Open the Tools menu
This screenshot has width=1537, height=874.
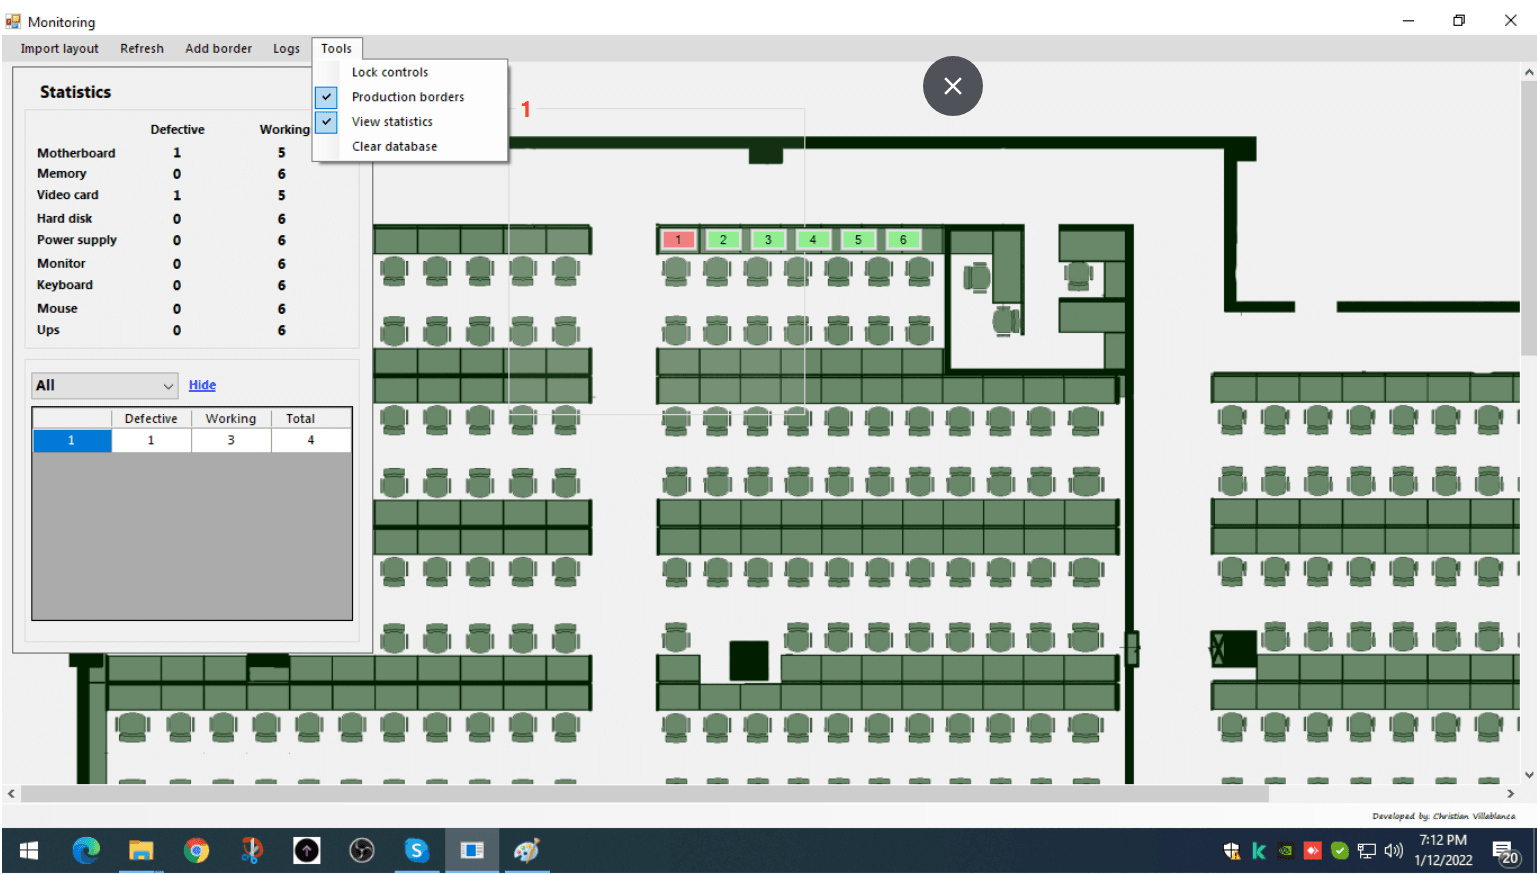[336, 48]
